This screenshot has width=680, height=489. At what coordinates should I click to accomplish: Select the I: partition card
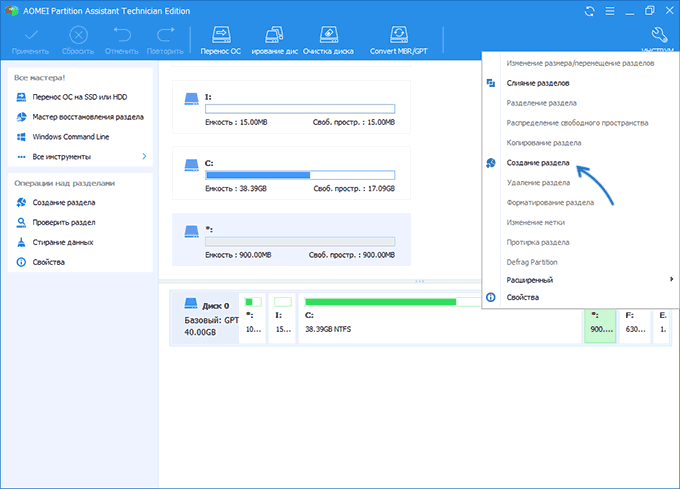[291, 107]
